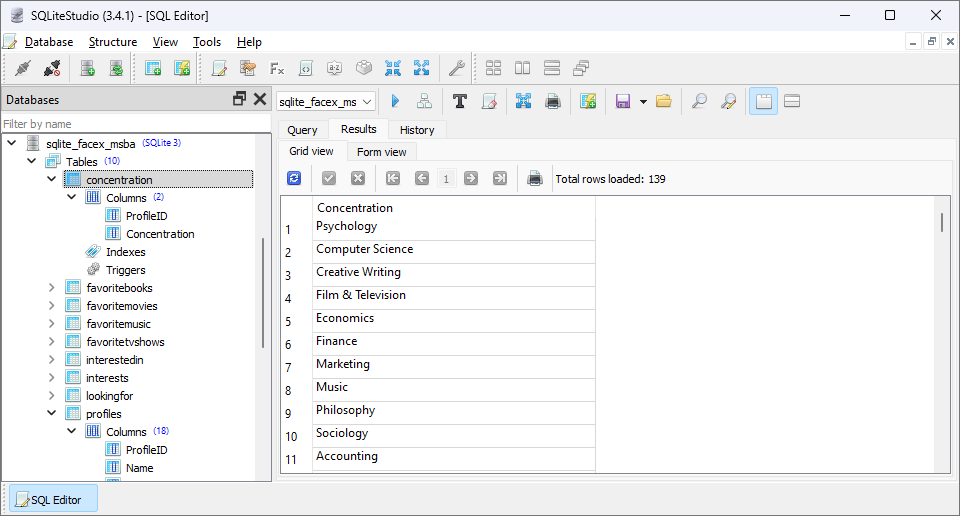
Task: Execute query with the blue play icon
Action: pos(395,101)
